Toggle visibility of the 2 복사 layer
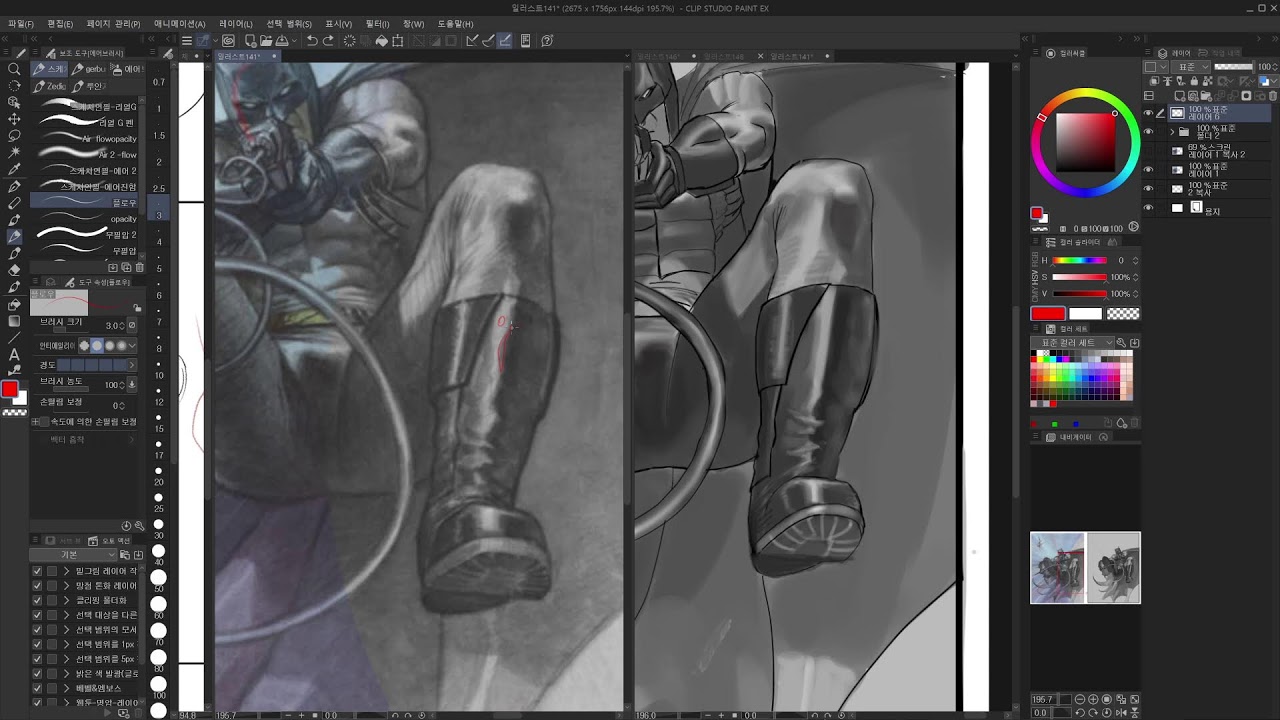 [1148, 189]
